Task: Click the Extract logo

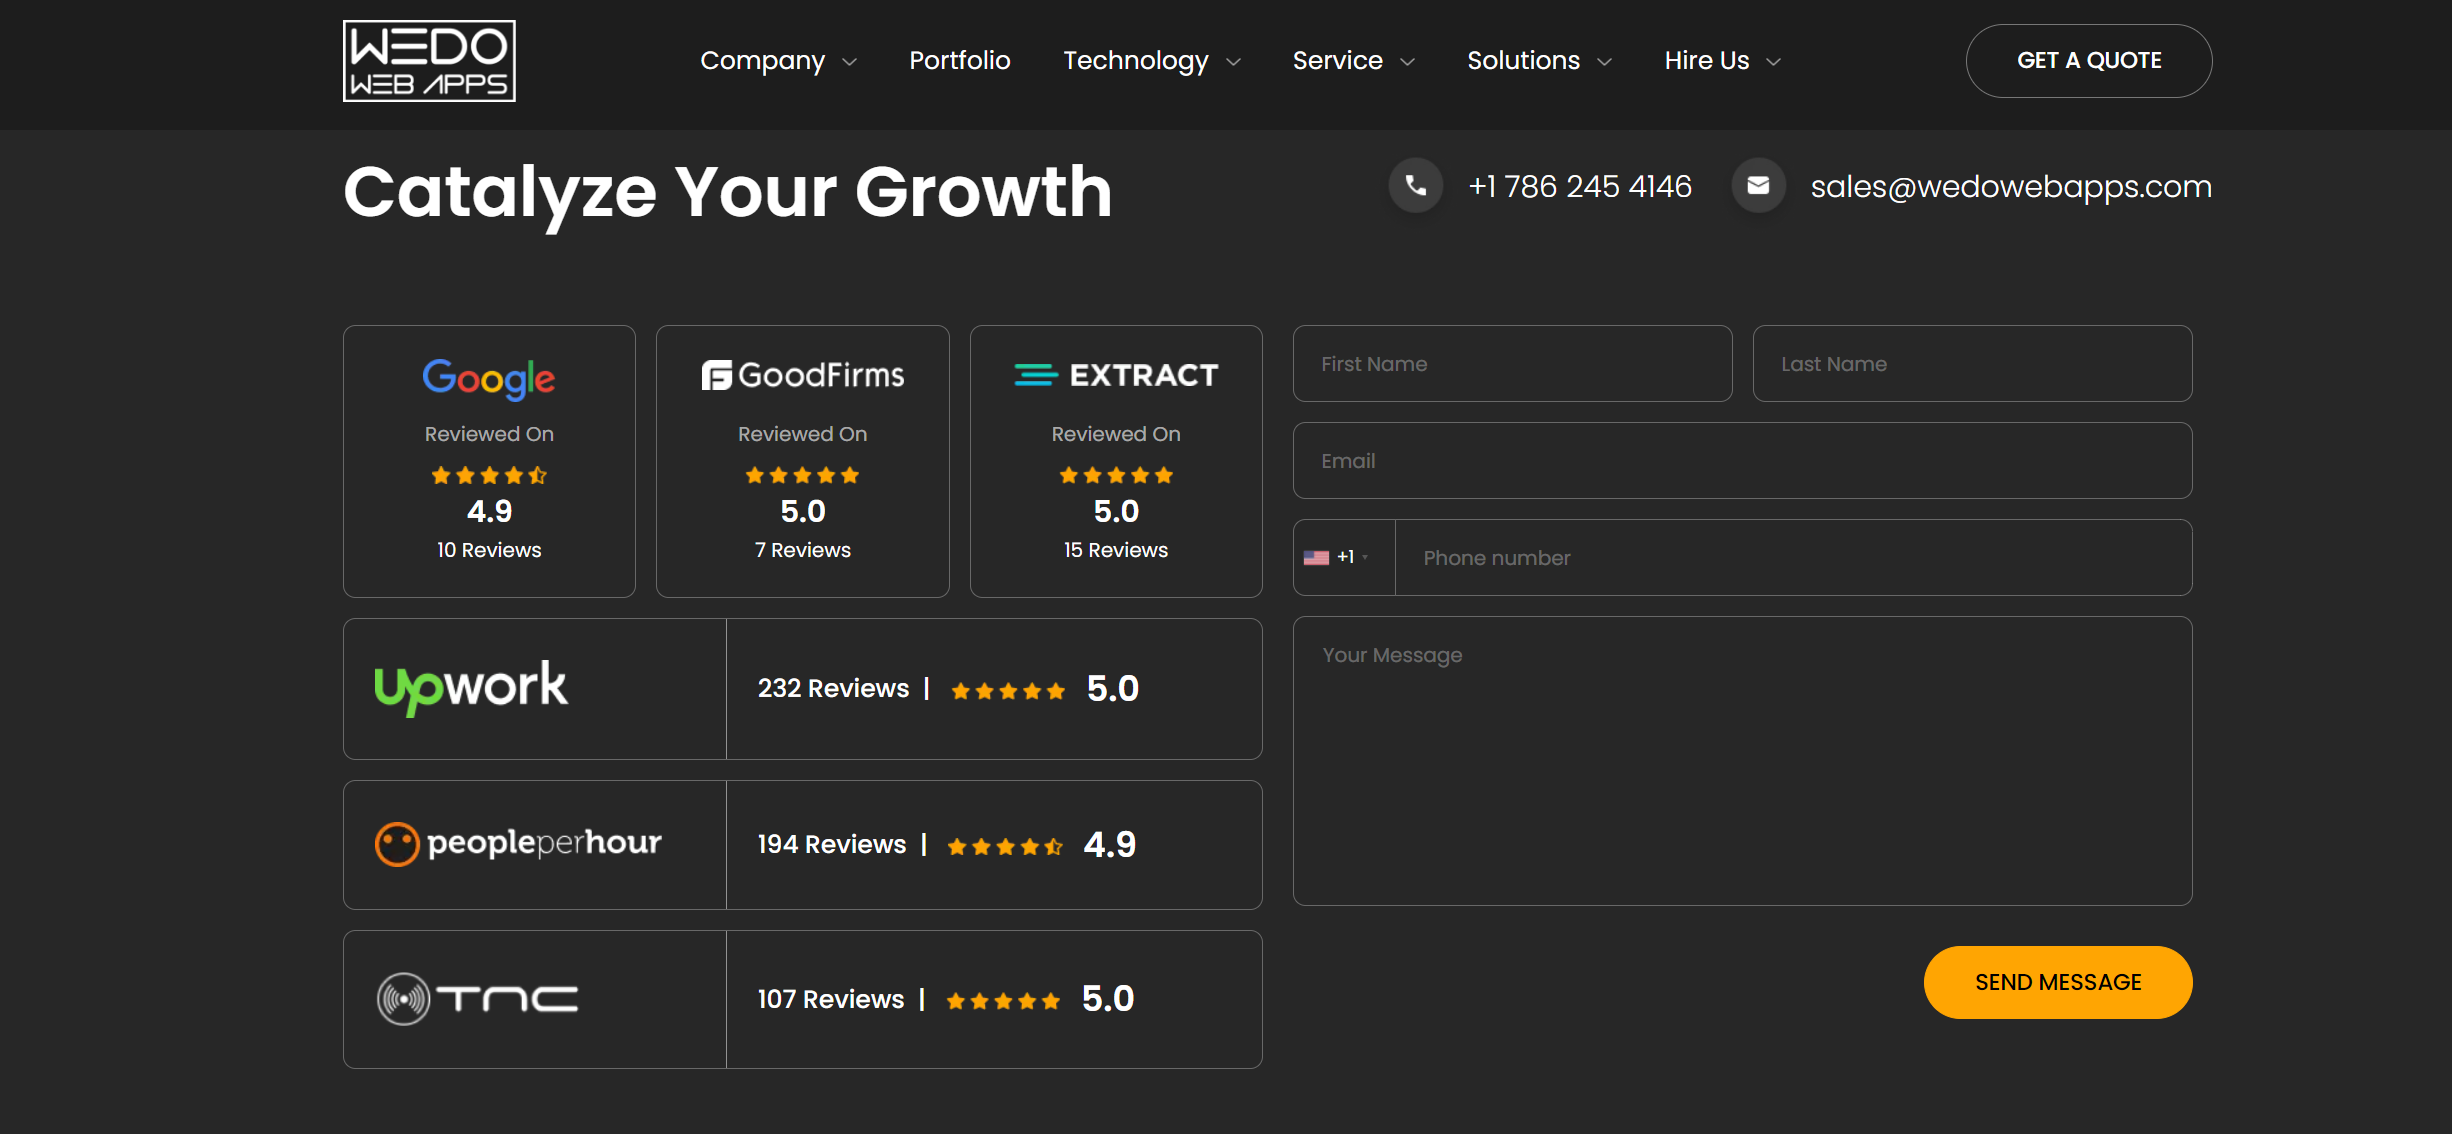Action: [1116, 375]
